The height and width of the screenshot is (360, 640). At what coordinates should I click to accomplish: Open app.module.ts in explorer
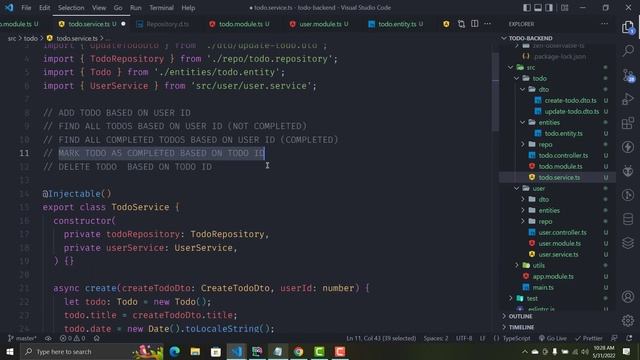click(553, 276)
